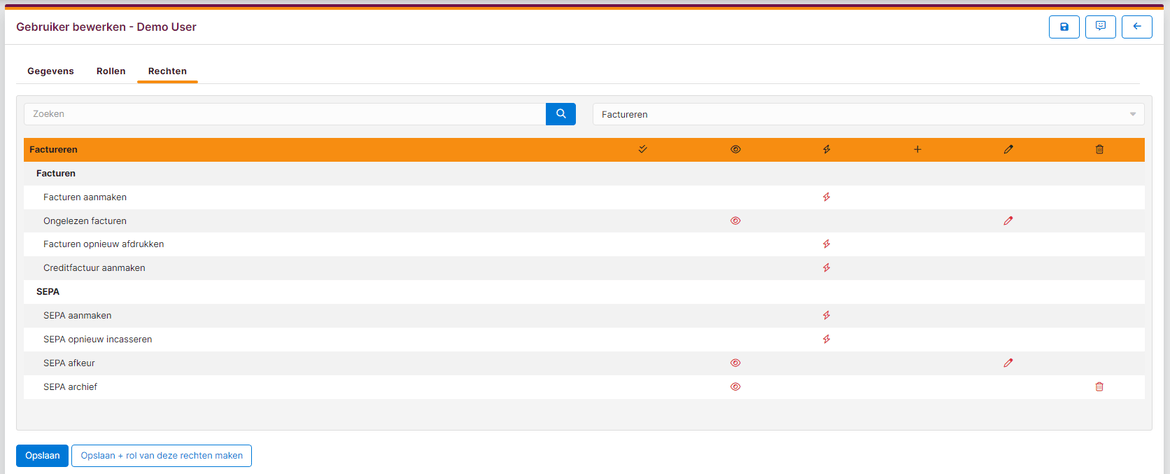
Task: Click the lightning execute column header icon
Action: point(826,149)
